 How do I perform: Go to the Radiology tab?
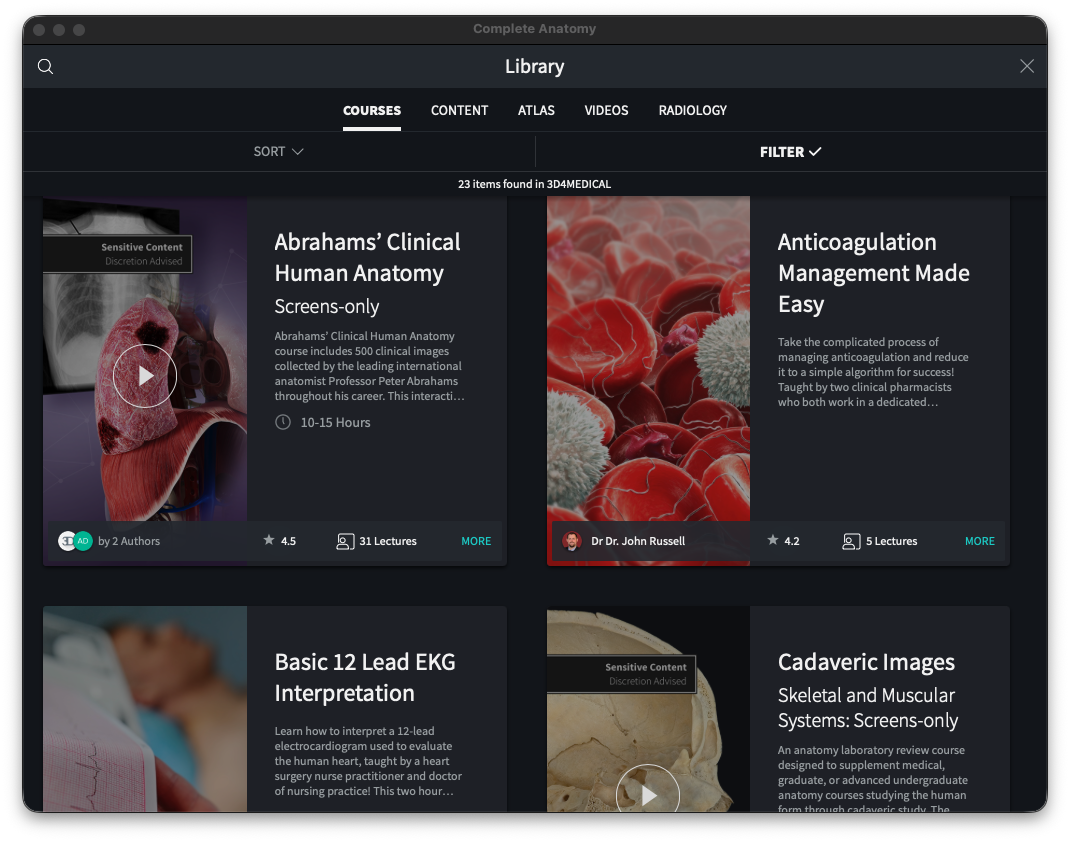[693, 111]
